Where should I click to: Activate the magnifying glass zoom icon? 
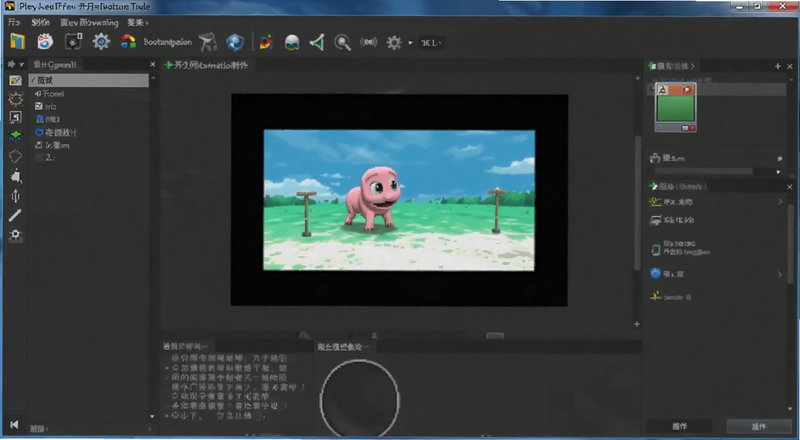342,43
